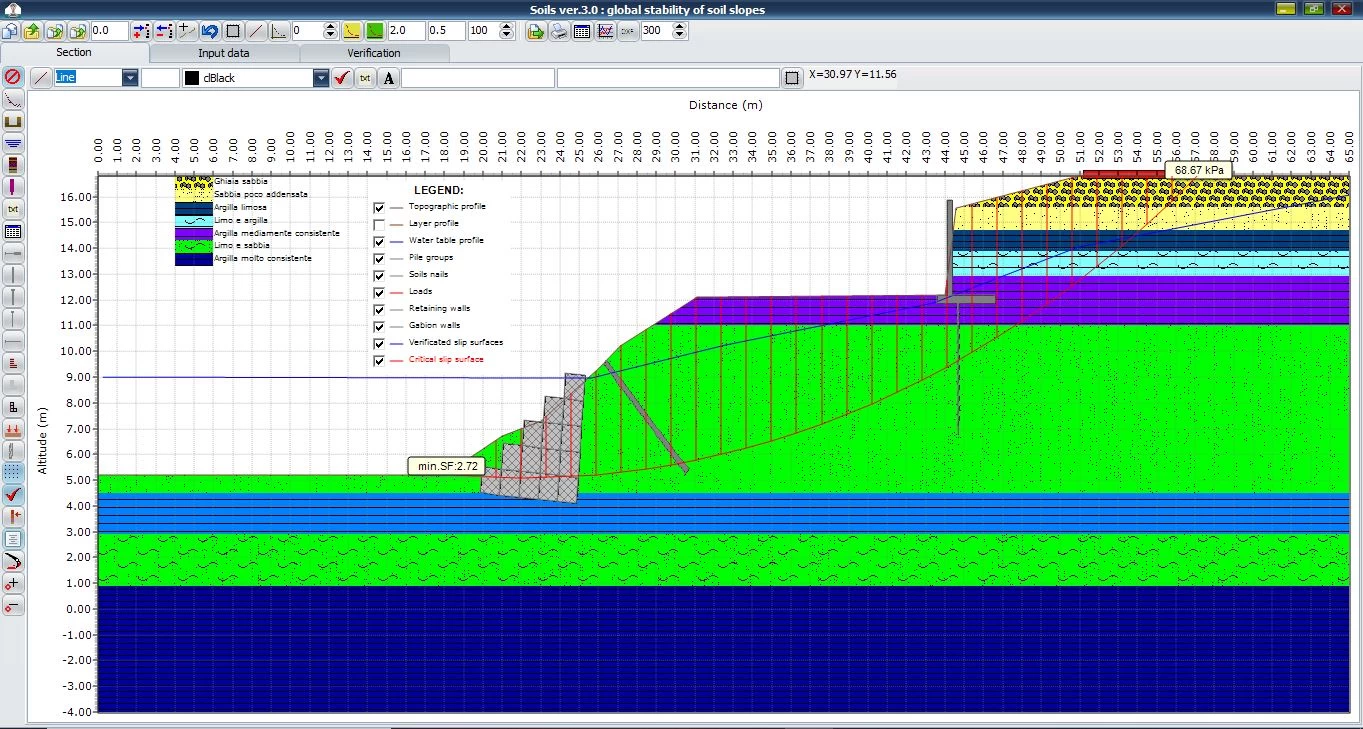The image size is (1363, 729).
Task: Click the export icon with green arrow
Action: click(x=536, y=31)
